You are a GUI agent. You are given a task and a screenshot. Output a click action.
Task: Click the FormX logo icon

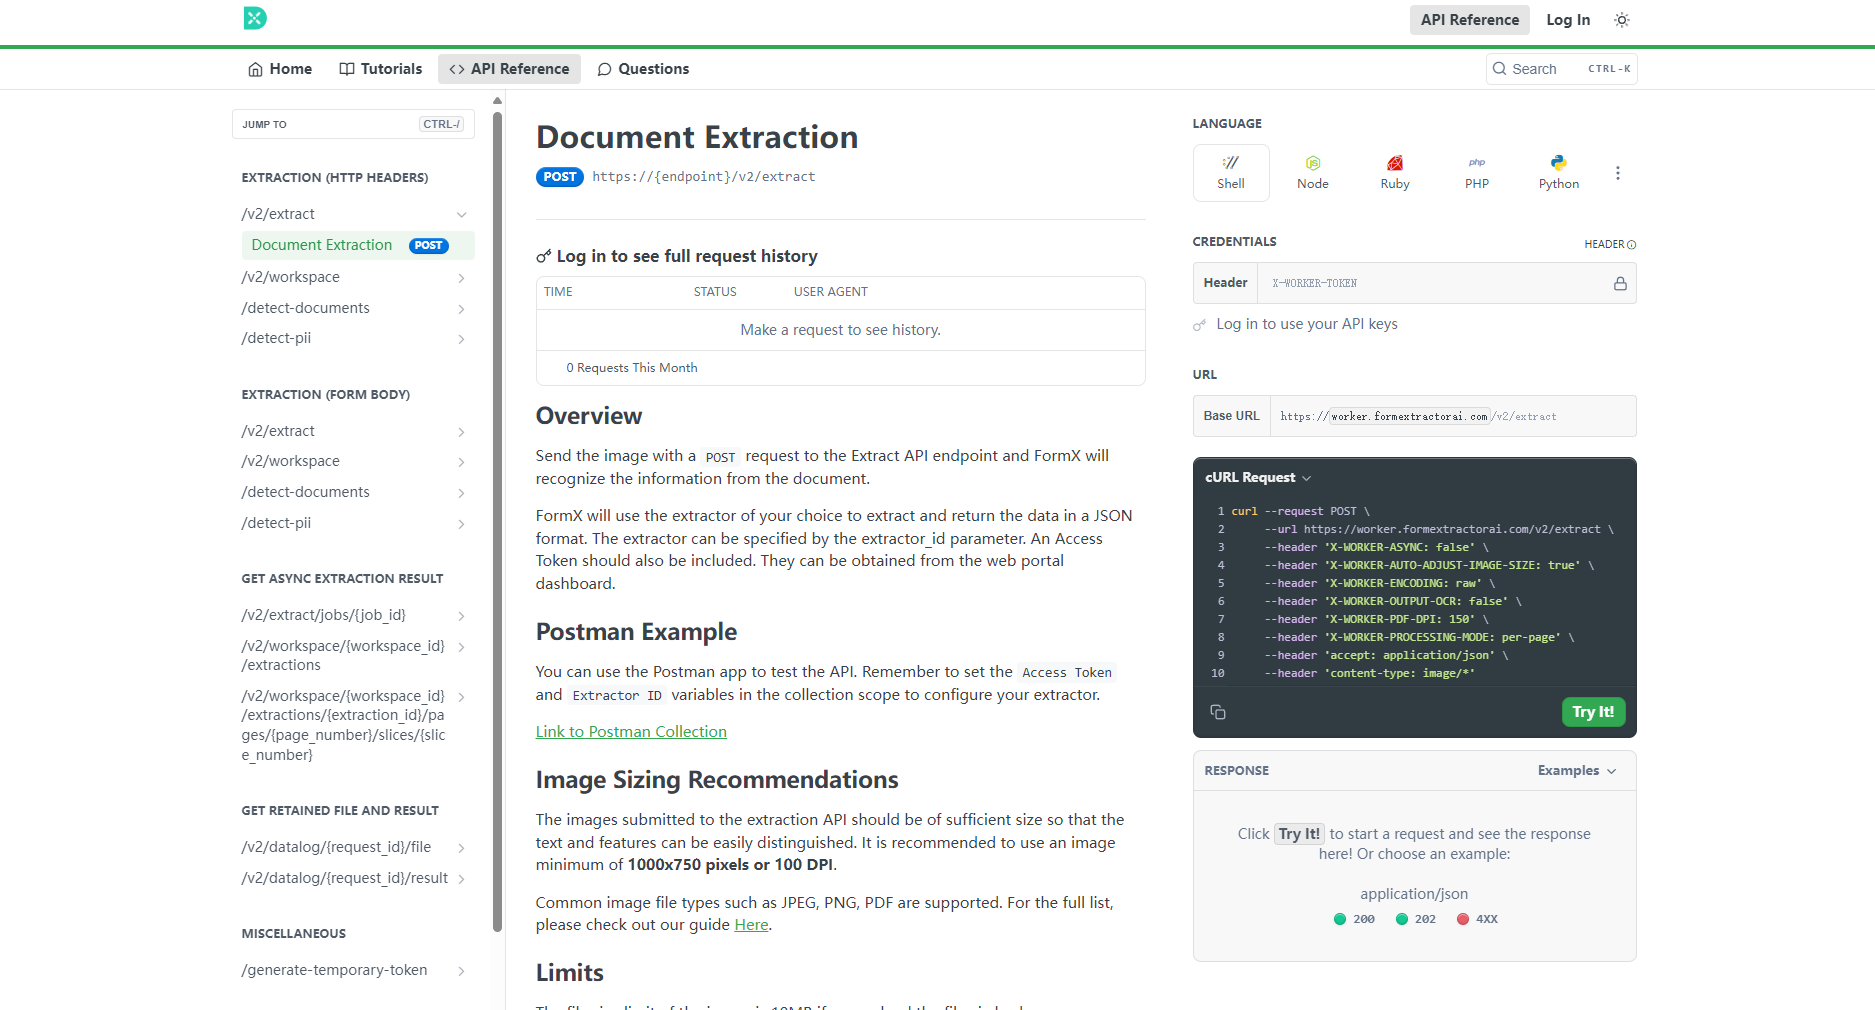255,18
